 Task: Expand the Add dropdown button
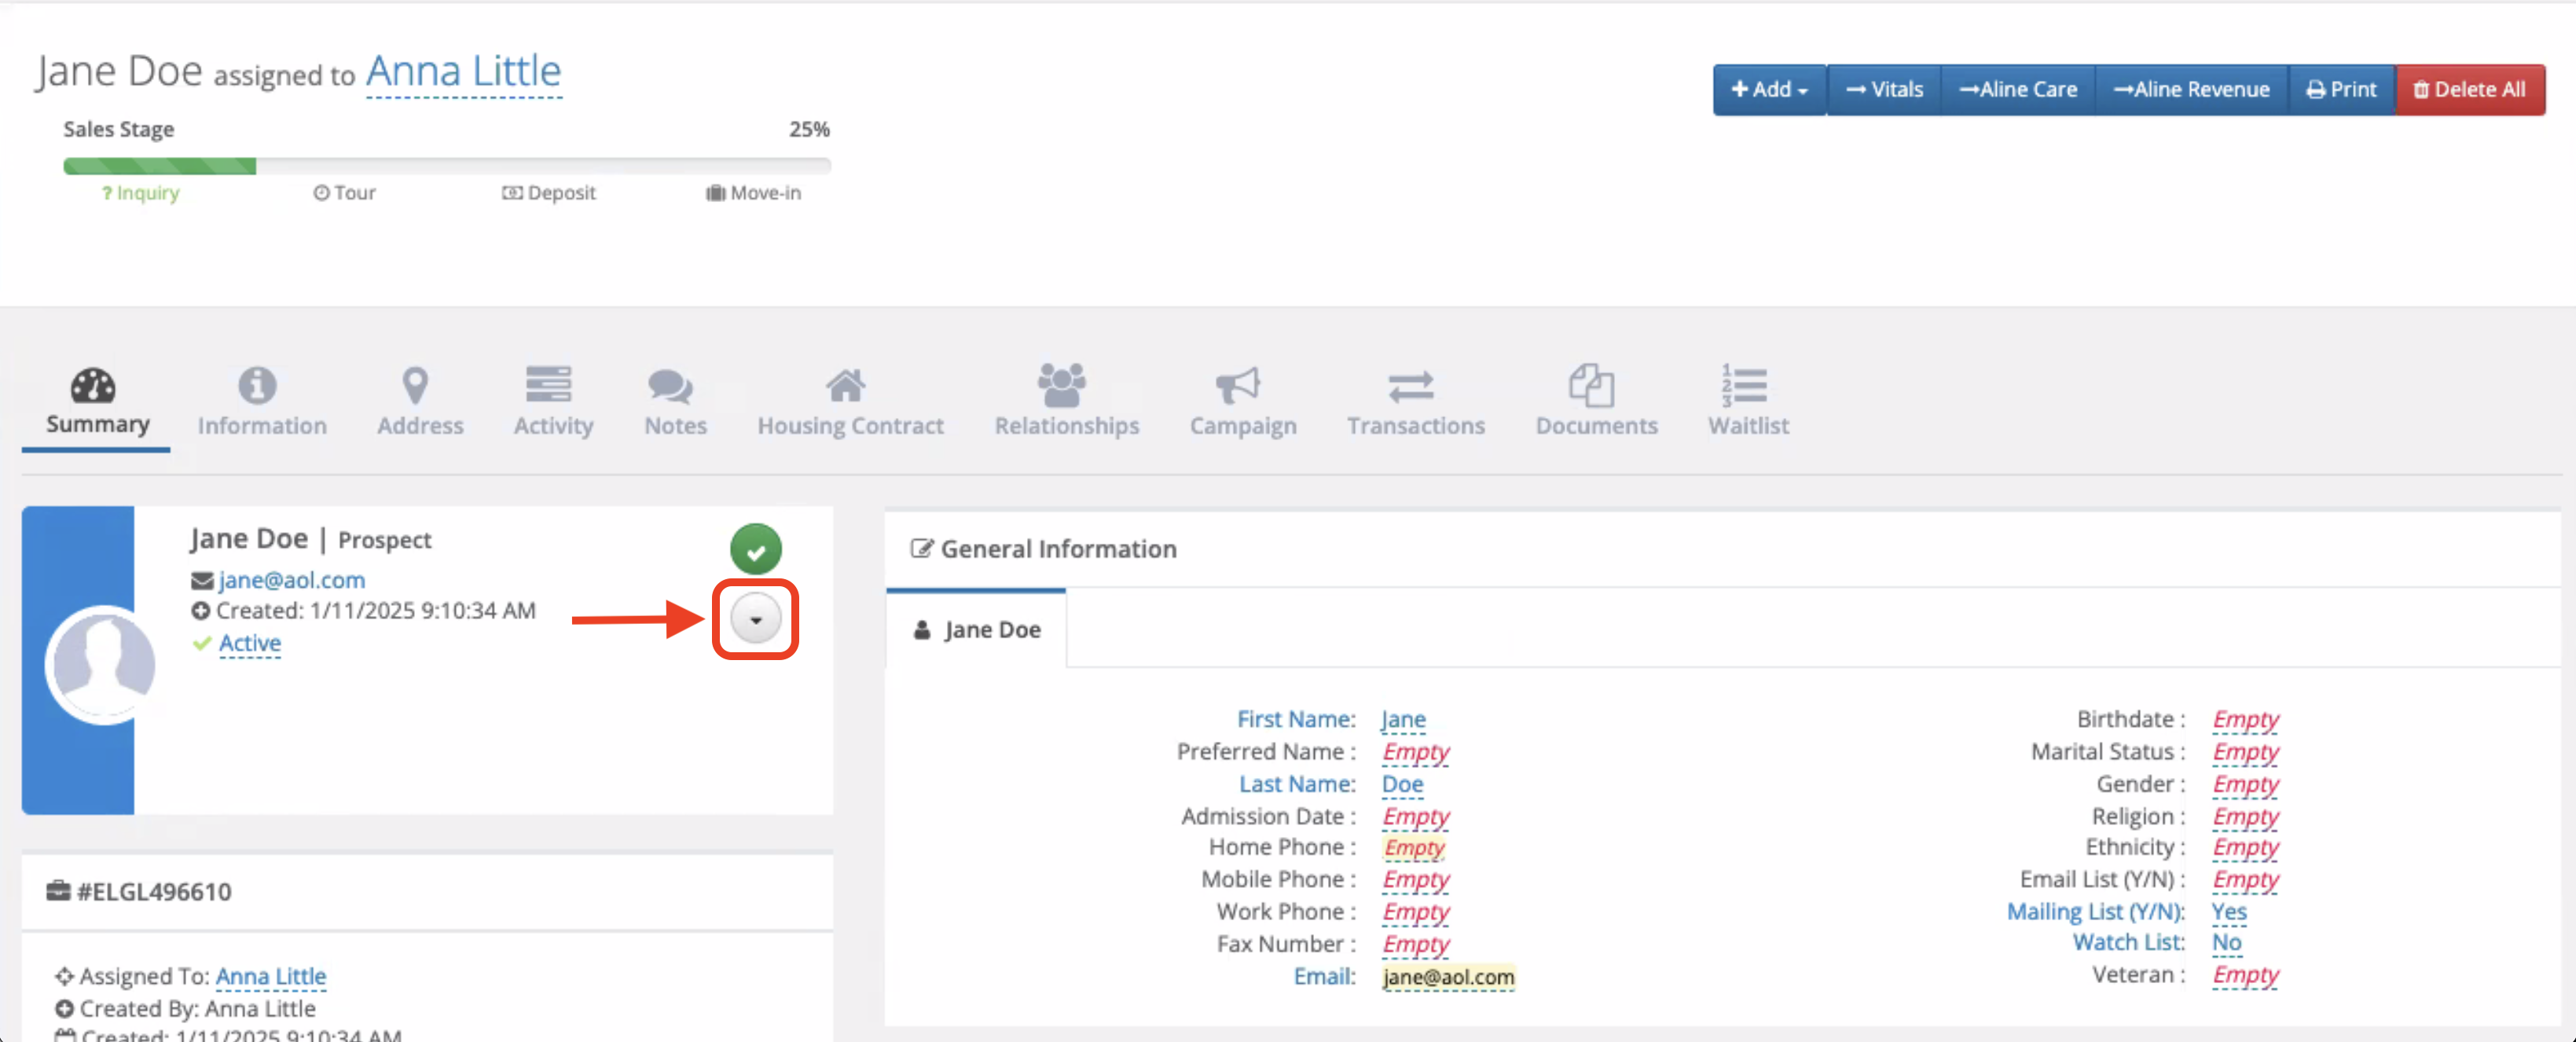pyautogui.click(x=1769, y=90)
